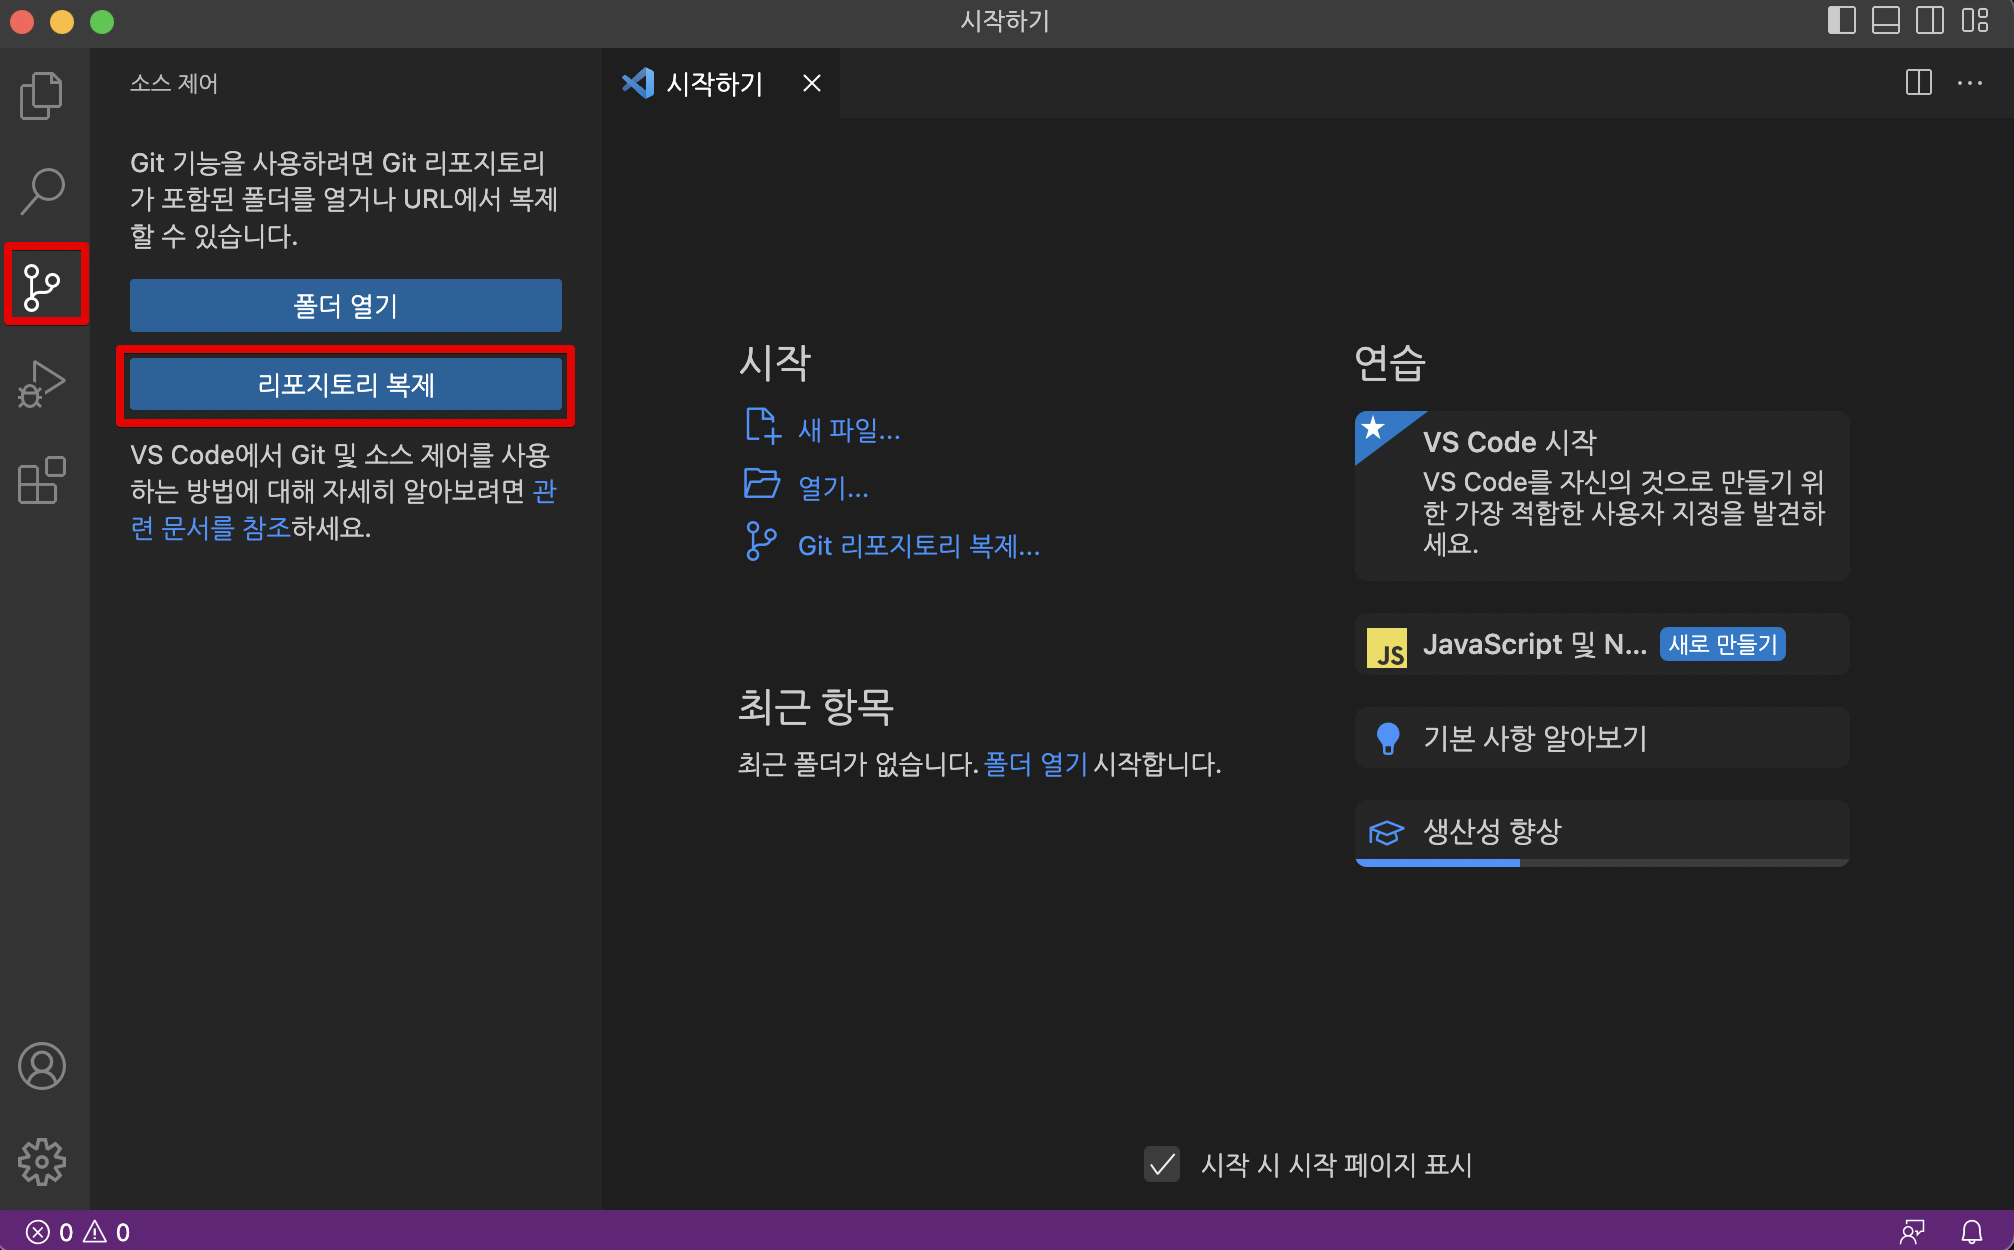The image size is (2014, 1250).
Task: Open the Manage gear icon
Action: [x=42, y=1162]
